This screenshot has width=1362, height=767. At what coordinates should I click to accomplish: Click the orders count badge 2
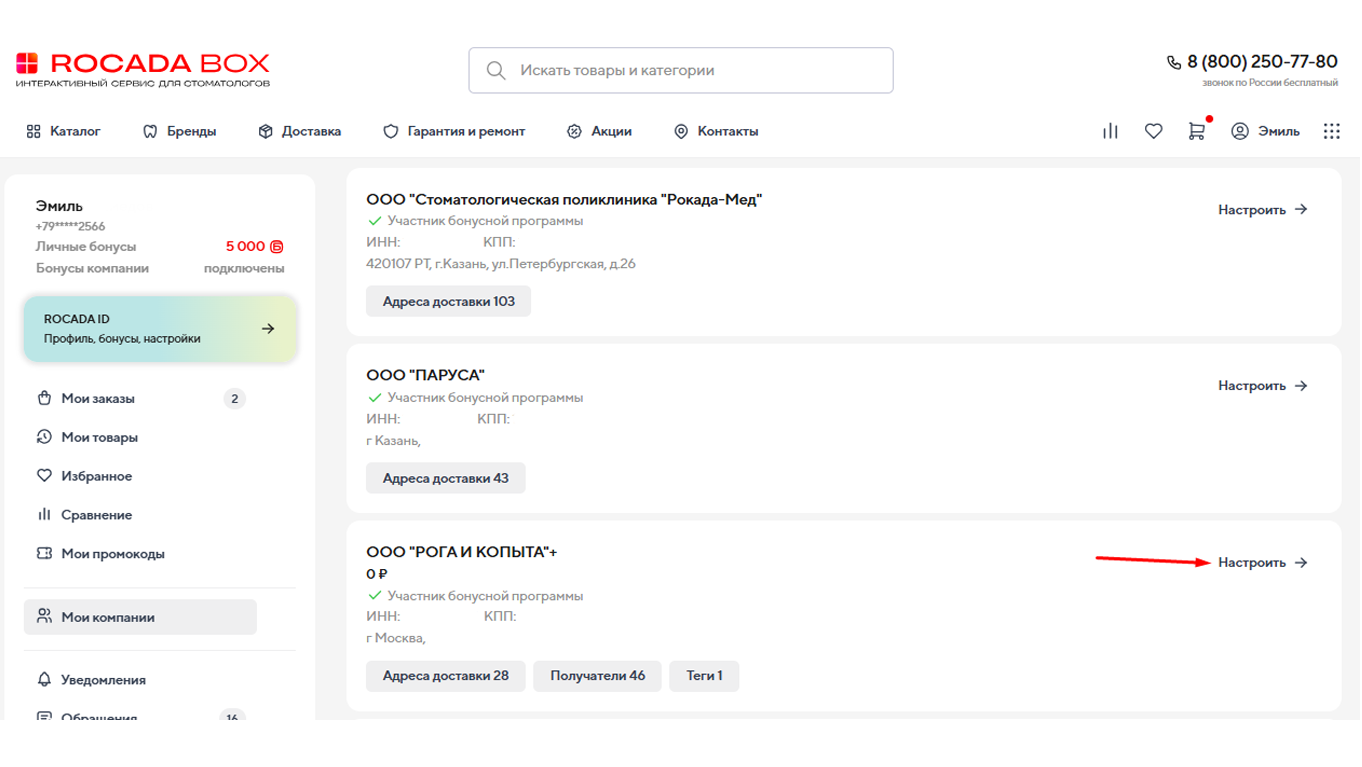[235, 399]
